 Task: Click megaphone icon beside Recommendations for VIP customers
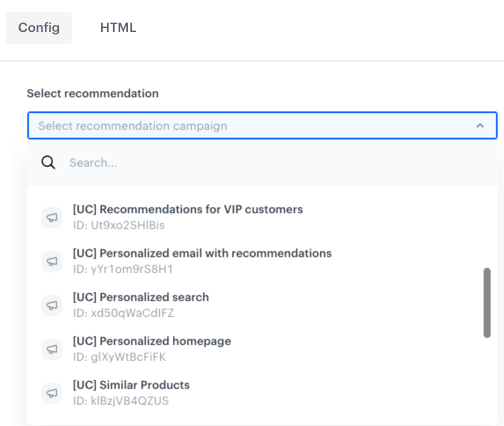click(52, 218)
